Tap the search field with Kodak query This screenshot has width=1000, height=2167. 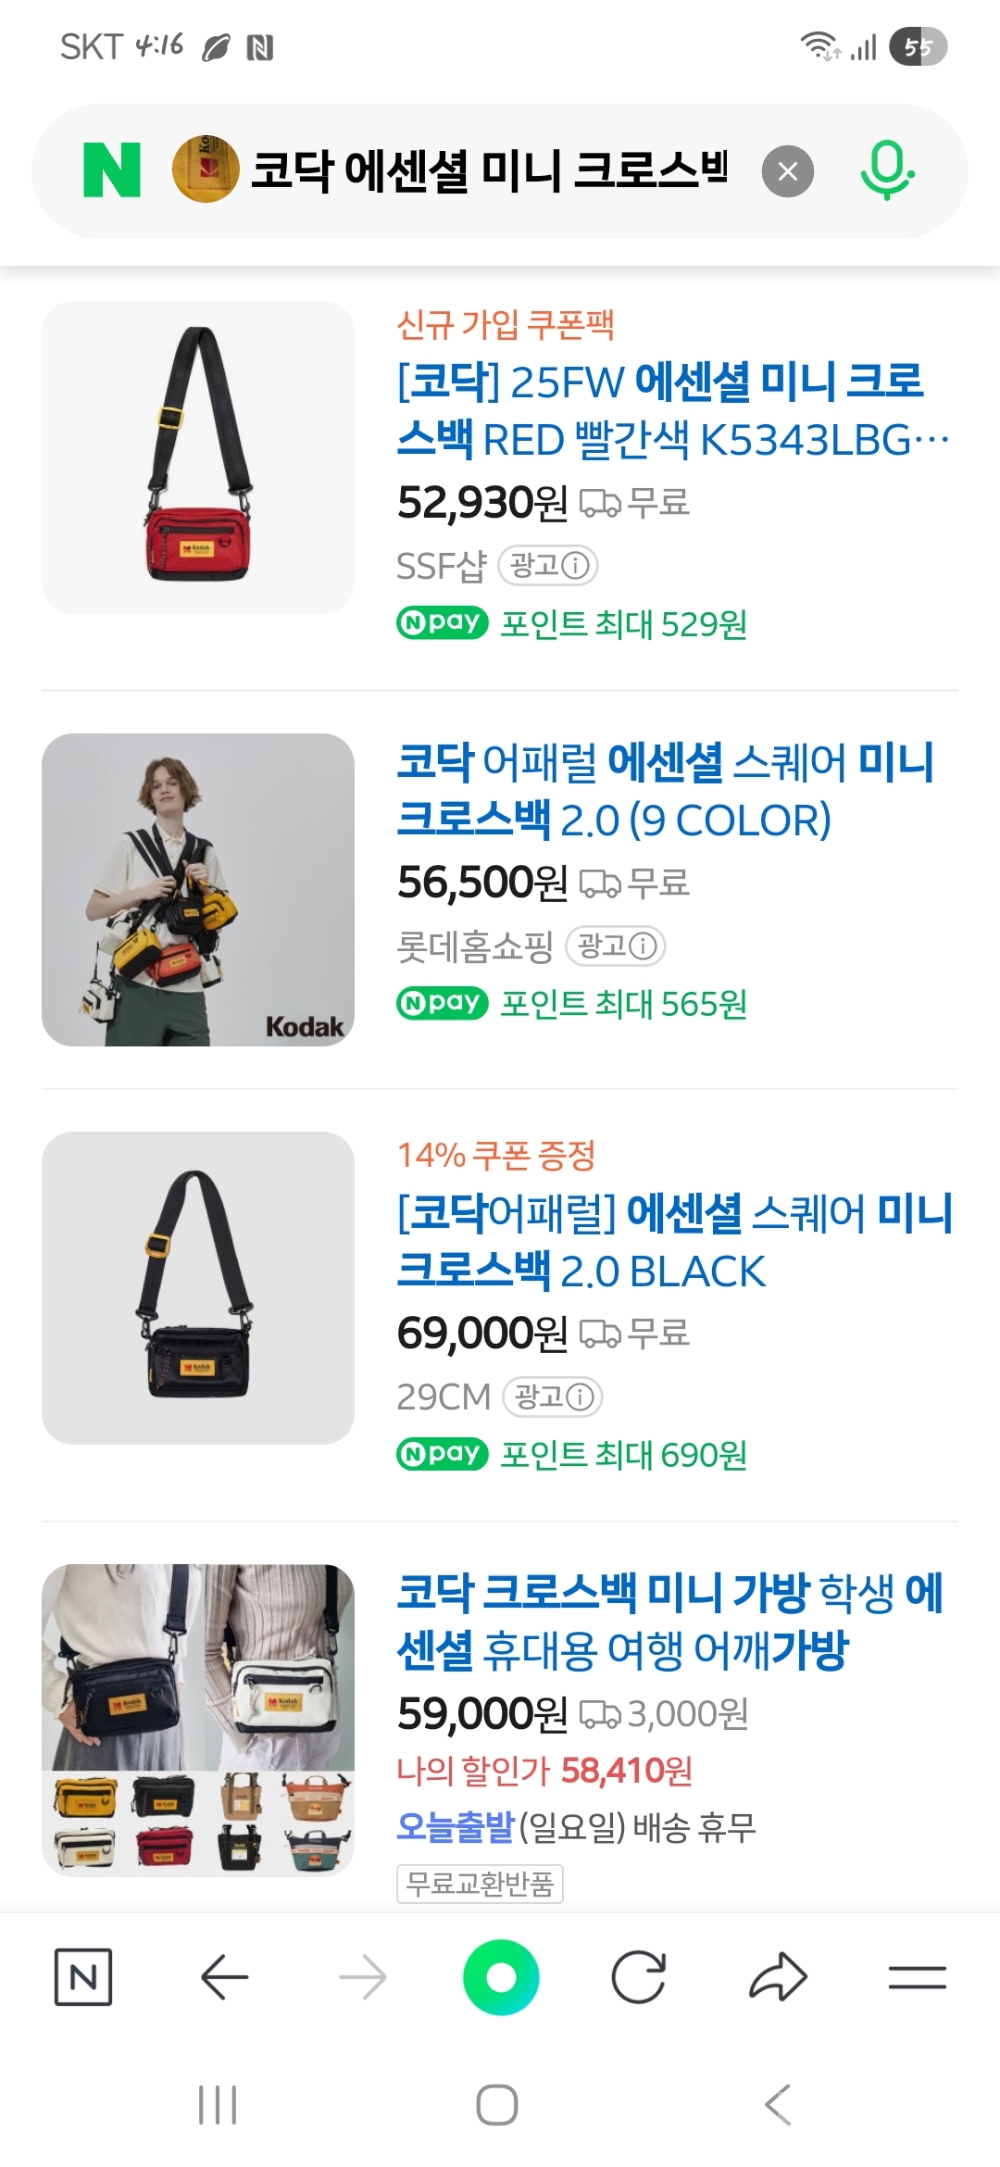tap(488, 171)
